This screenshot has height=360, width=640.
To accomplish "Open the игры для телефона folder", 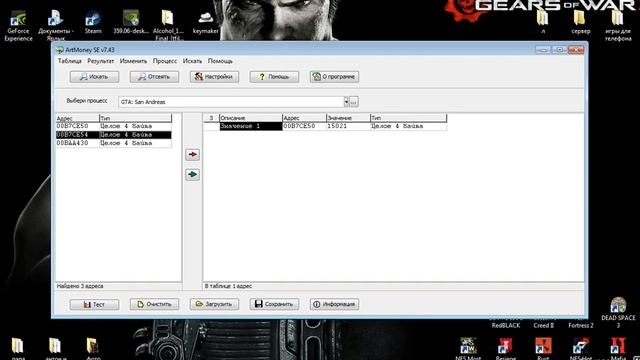I will [x=618, y=26].
